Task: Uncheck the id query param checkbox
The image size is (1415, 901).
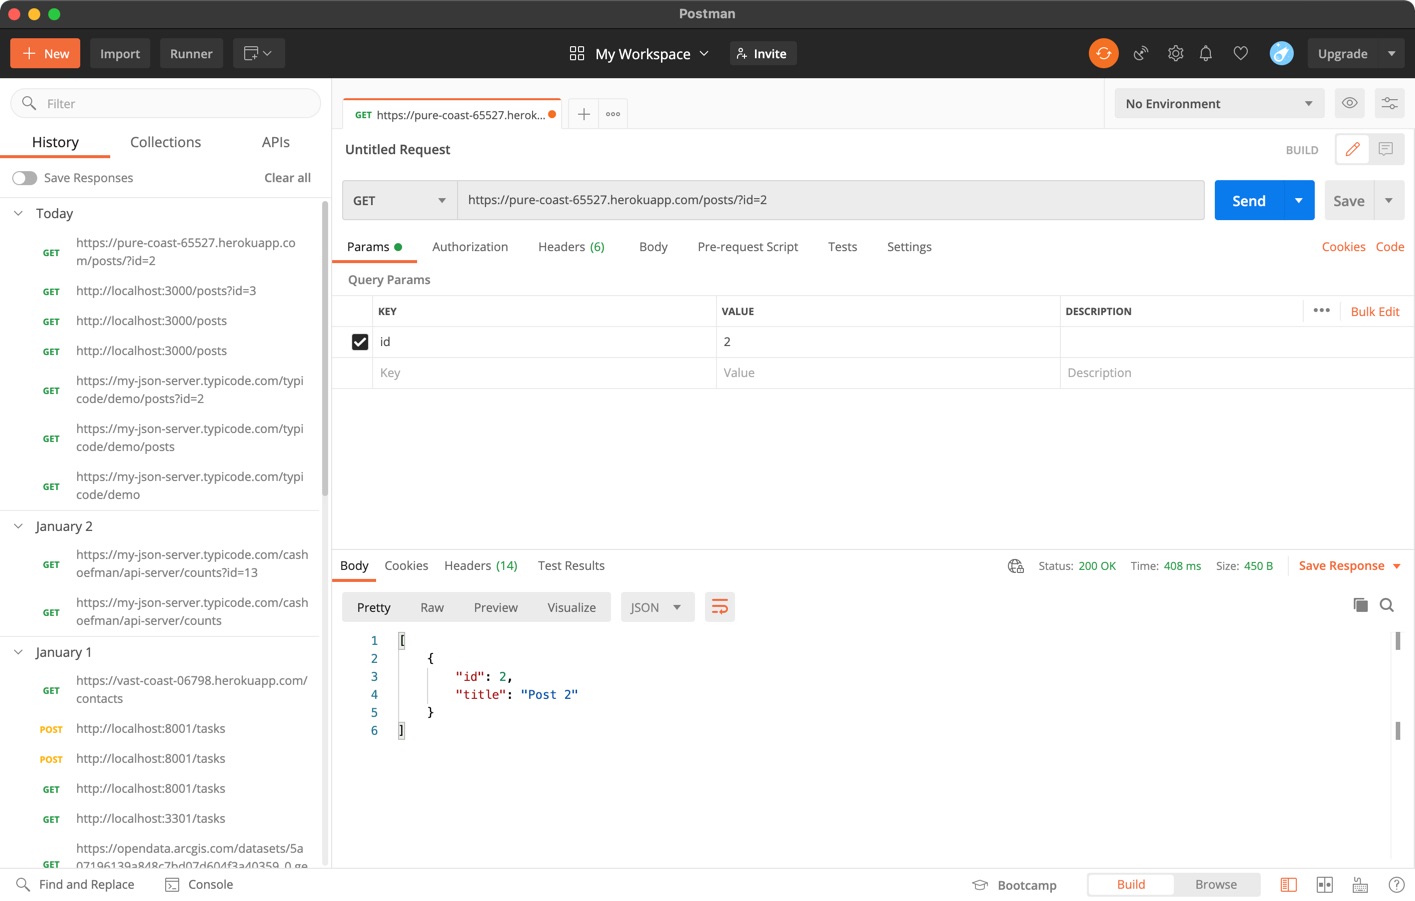Action: click(360, 342)
